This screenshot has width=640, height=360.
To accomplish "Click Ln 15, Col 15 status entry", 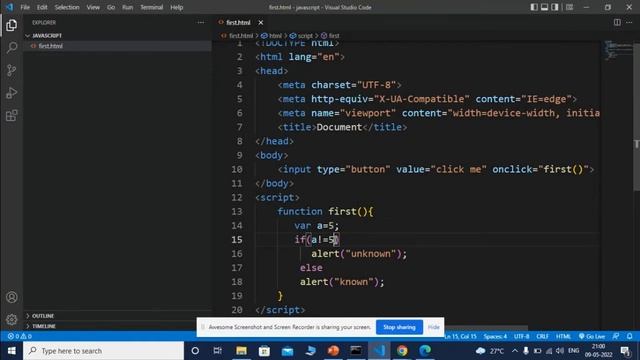I will click(460, 336).
